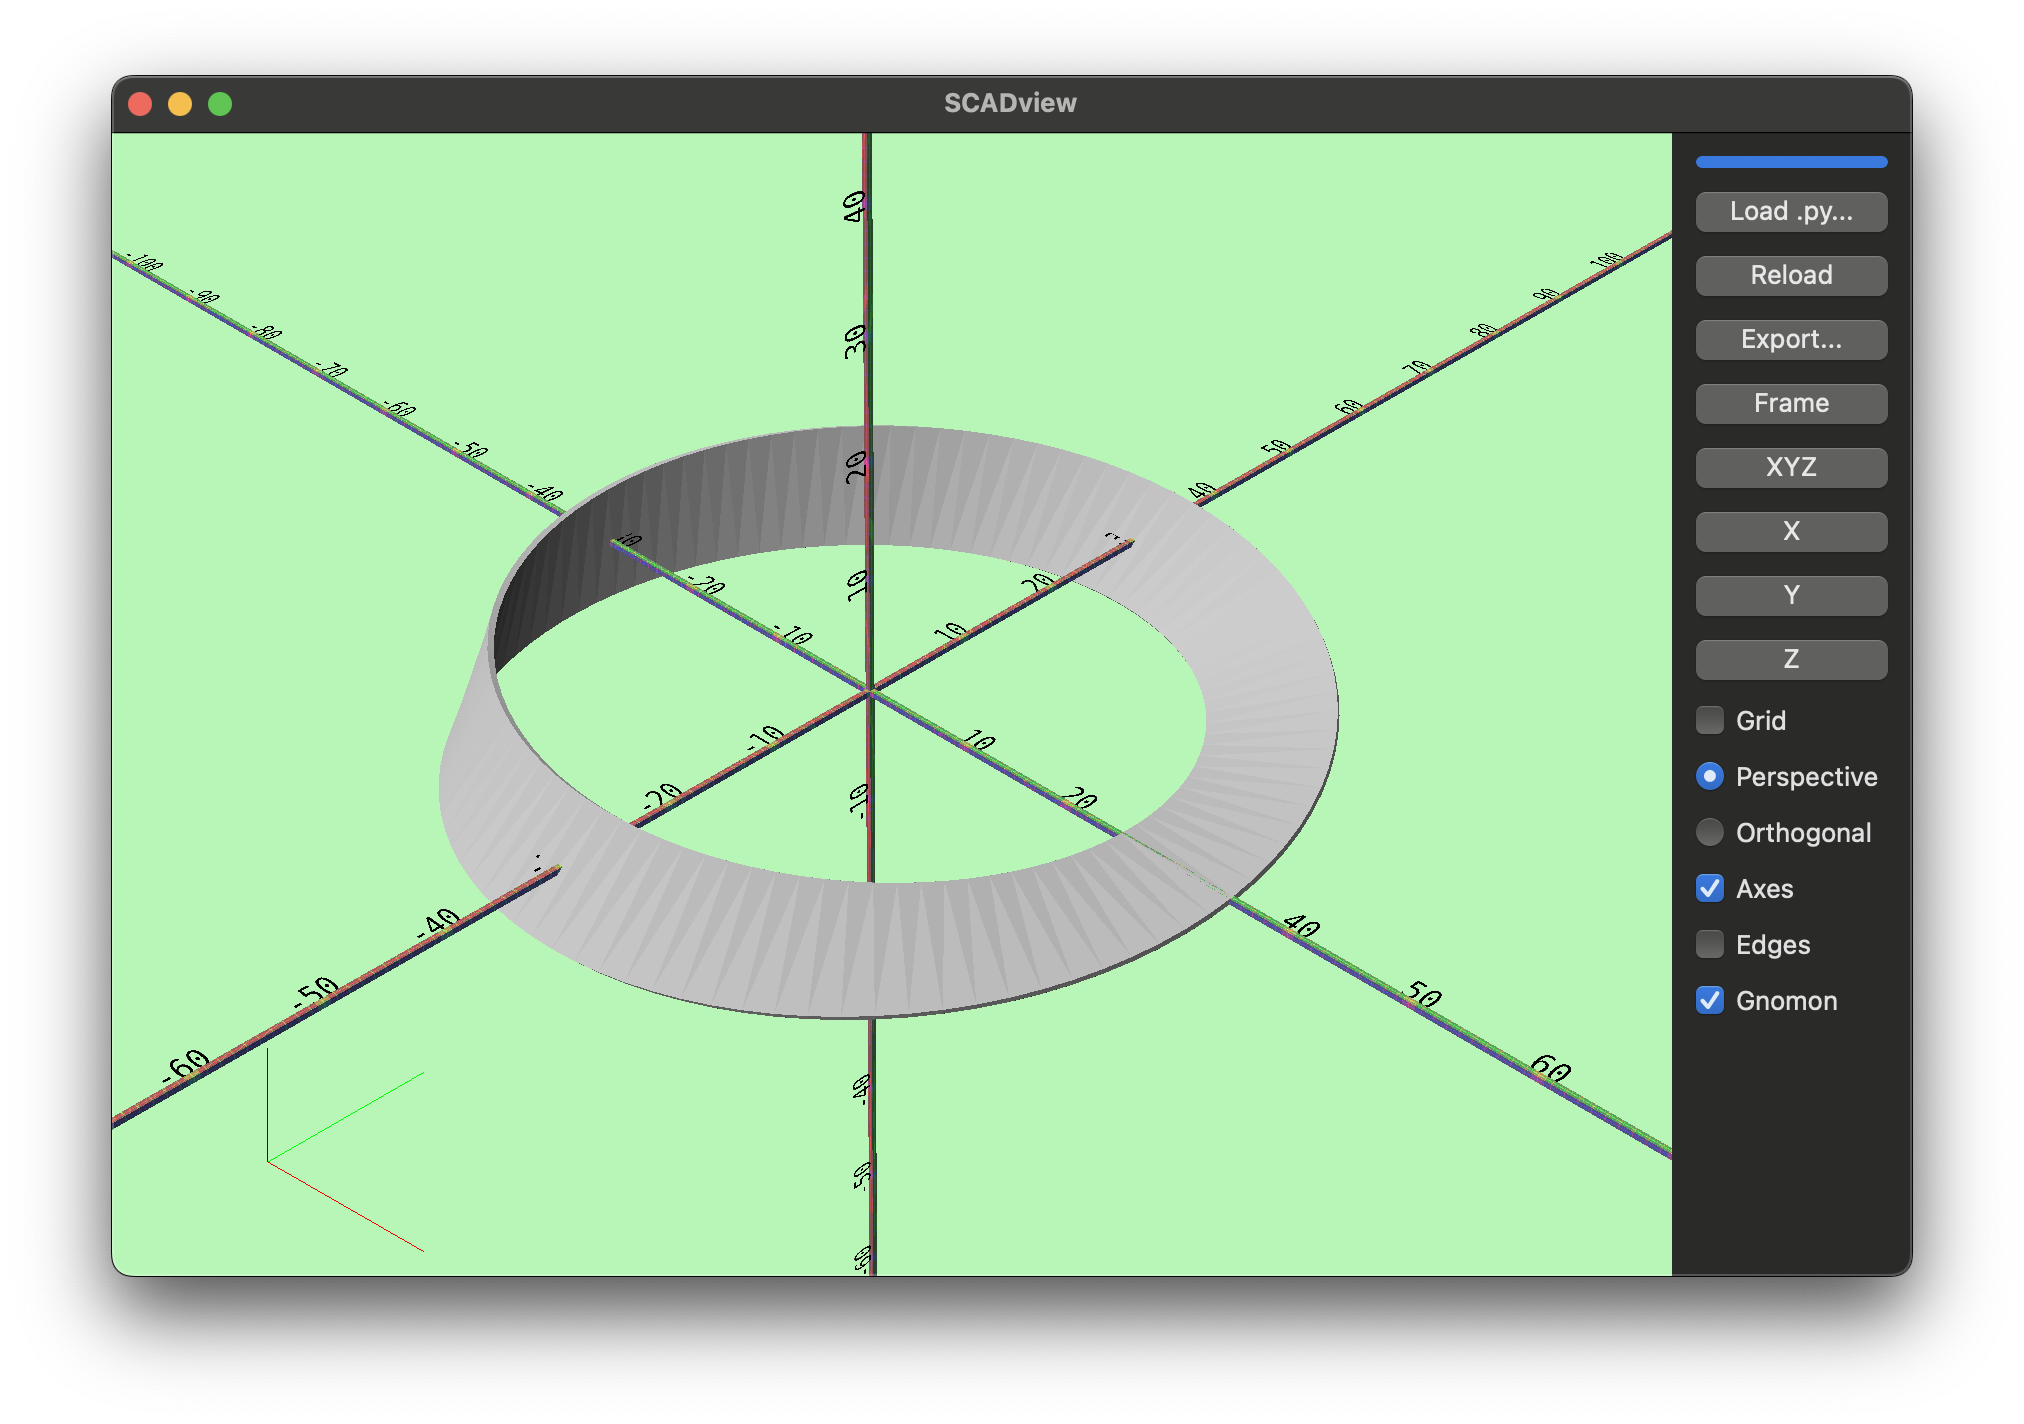Click the origin where axes intersect

coord(871,690)
